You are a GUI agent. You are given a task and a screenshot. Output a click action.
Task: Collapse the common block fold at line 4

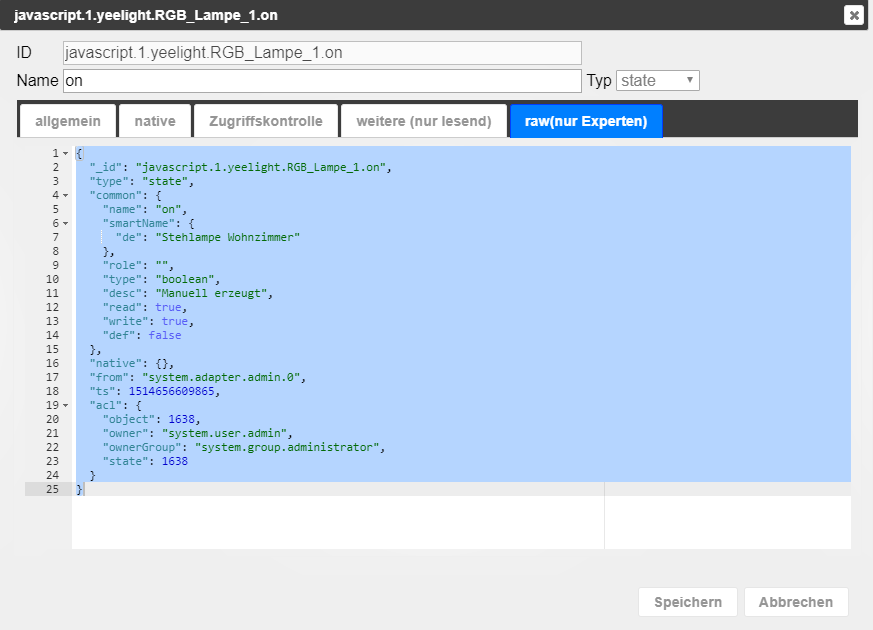[x=66, y=195]
